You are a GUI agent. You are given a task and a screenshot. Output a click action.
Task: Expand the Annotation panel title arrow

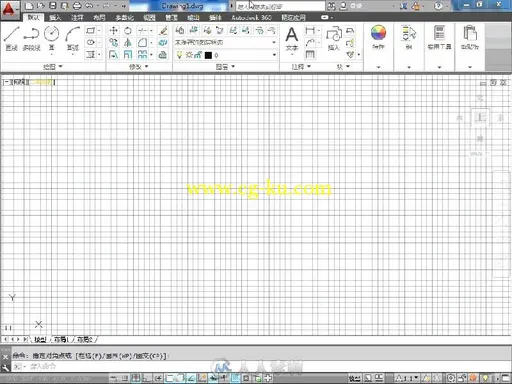coord(309,67)
